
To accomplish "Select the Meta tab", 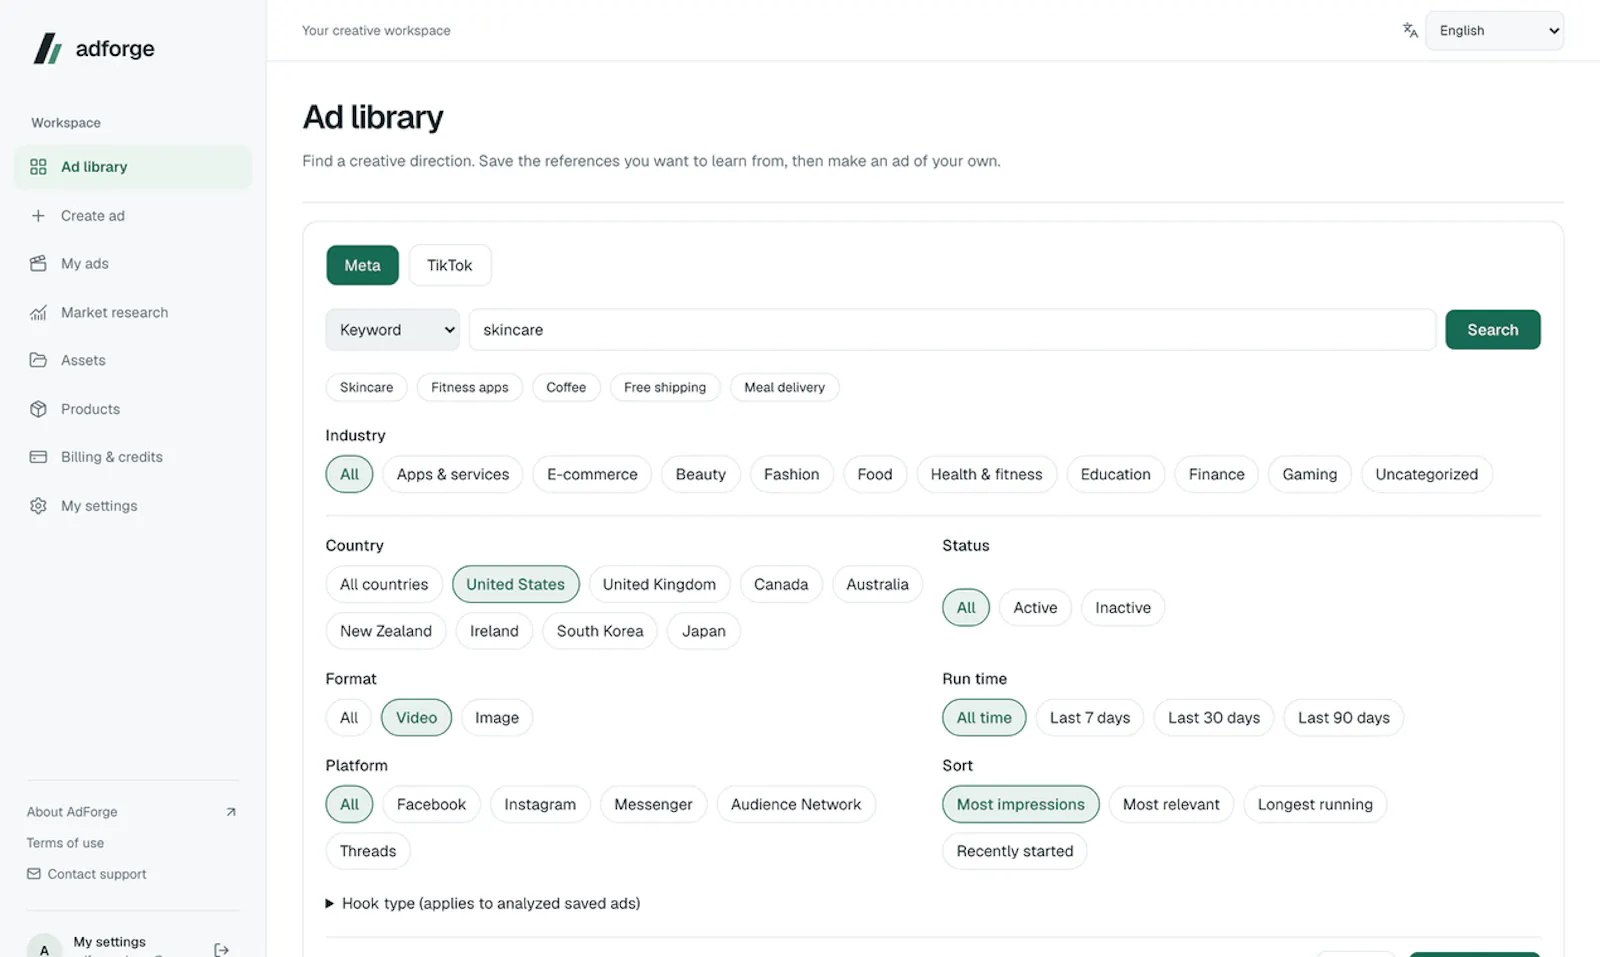I will 362,265.
